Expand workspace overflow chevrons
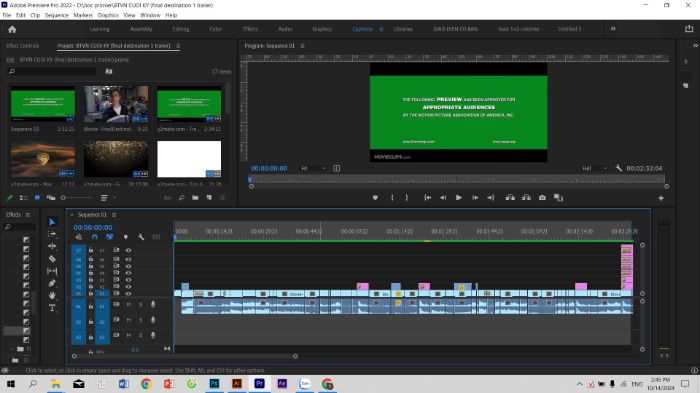700x393 pixels. 613,29
